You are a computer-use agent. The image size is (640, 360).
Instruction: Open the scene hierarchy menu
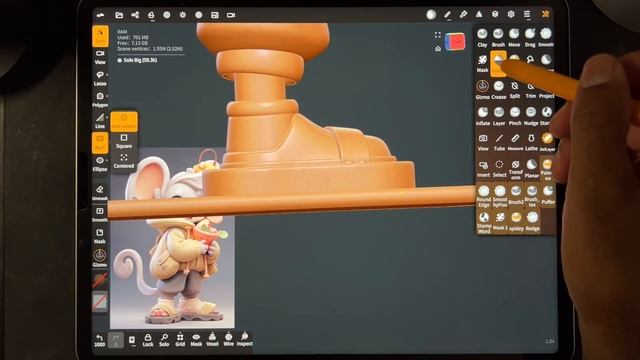pos(135,15)
